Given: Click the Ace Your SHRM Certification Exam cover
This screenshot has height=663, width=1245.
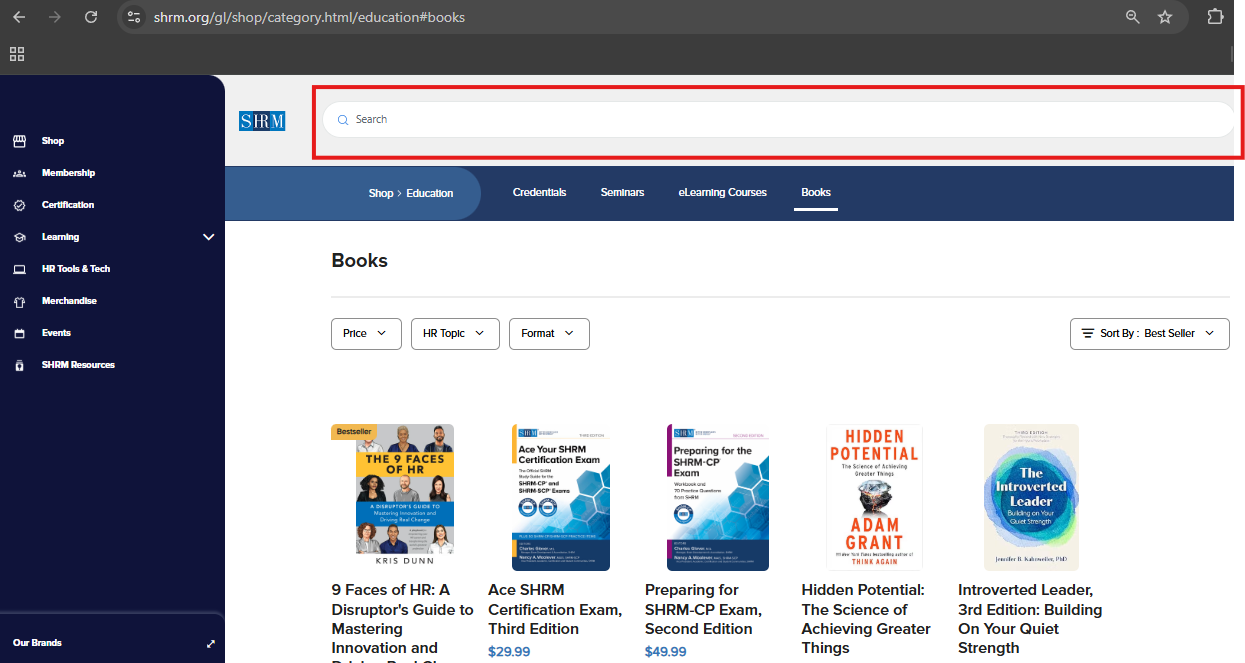Looking at the screenshot, I should click(561, 497).
